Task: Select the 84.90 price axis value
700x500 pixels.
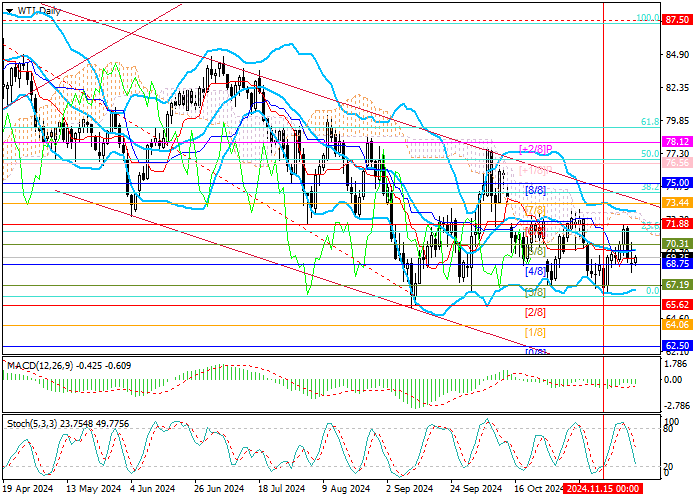Action: click(x=677, y=55)
